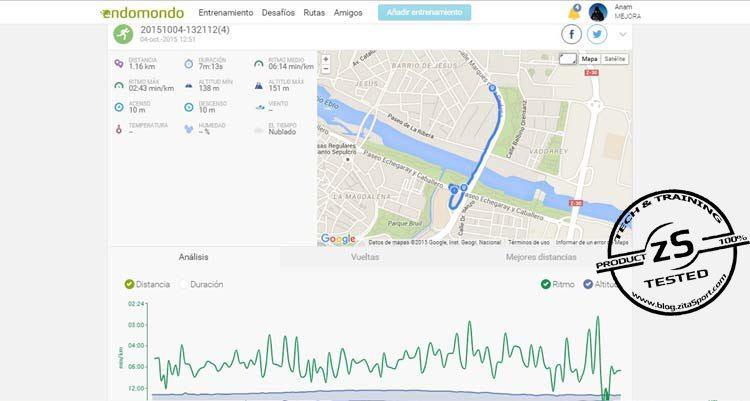This screenshot has height=401, width=750.
Task: Toggle the Ritmo graph checkbox
Action: [545, 284]
